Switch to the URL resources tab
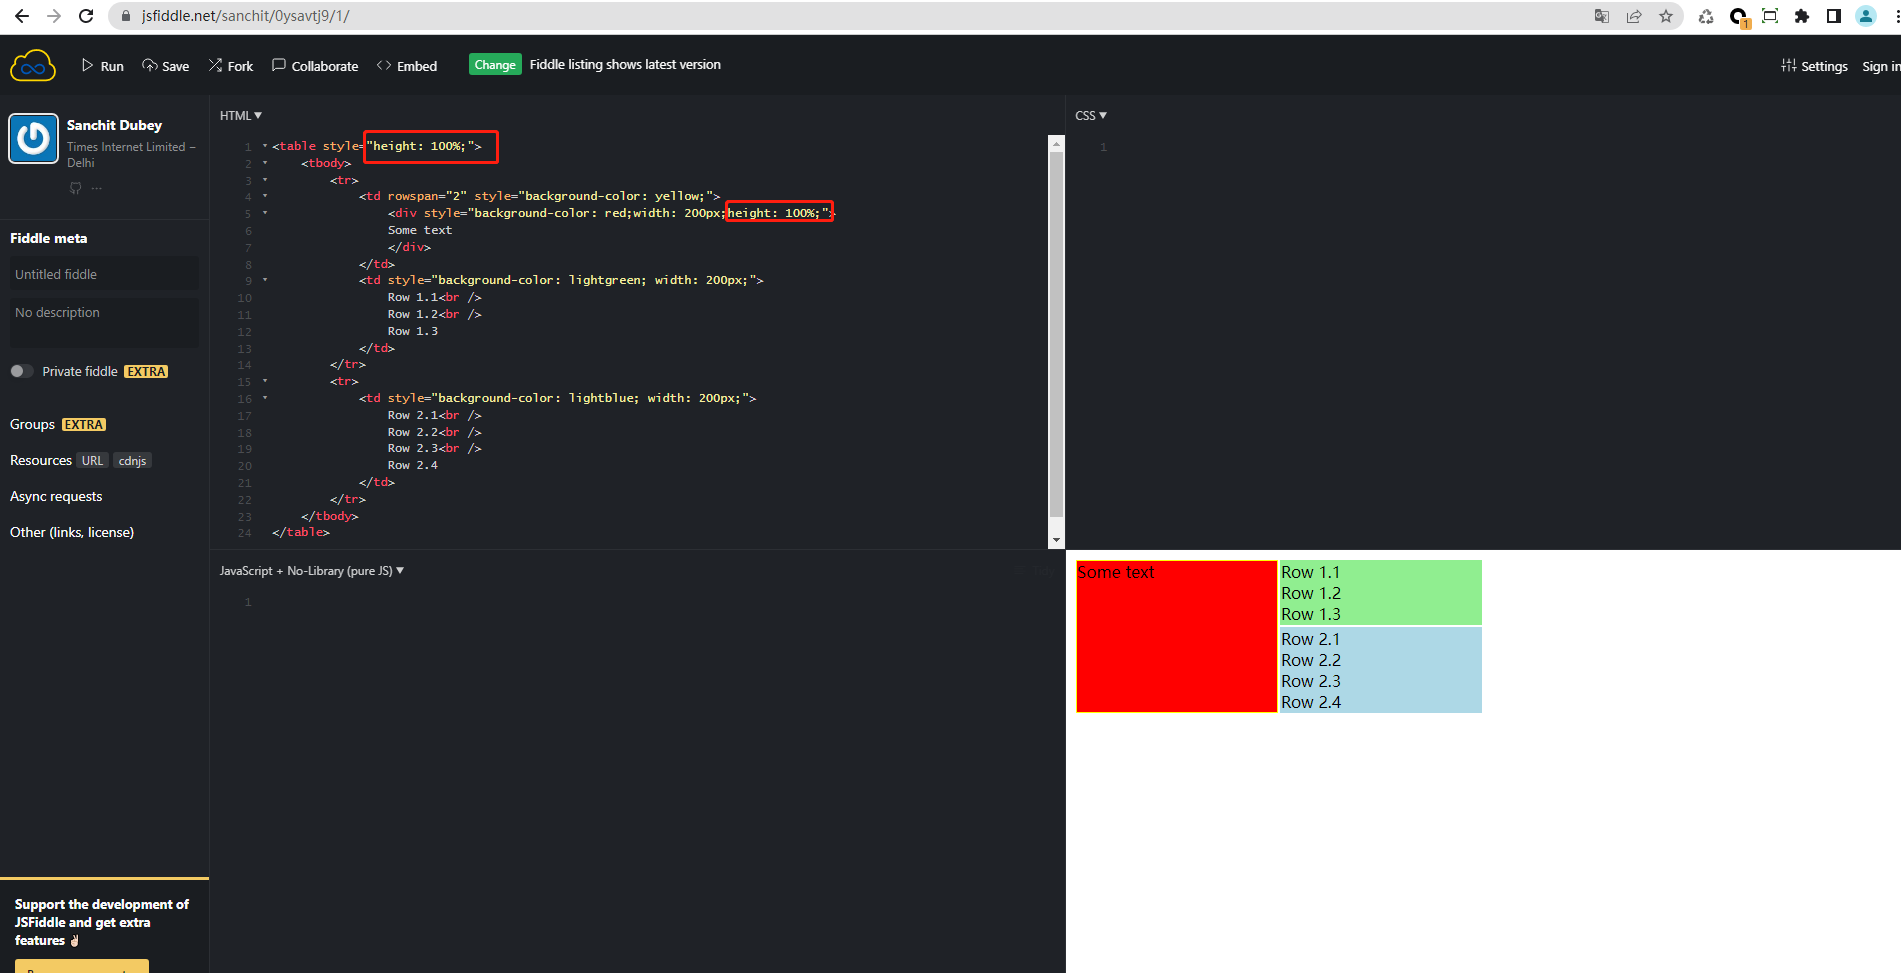 (92, 460)
